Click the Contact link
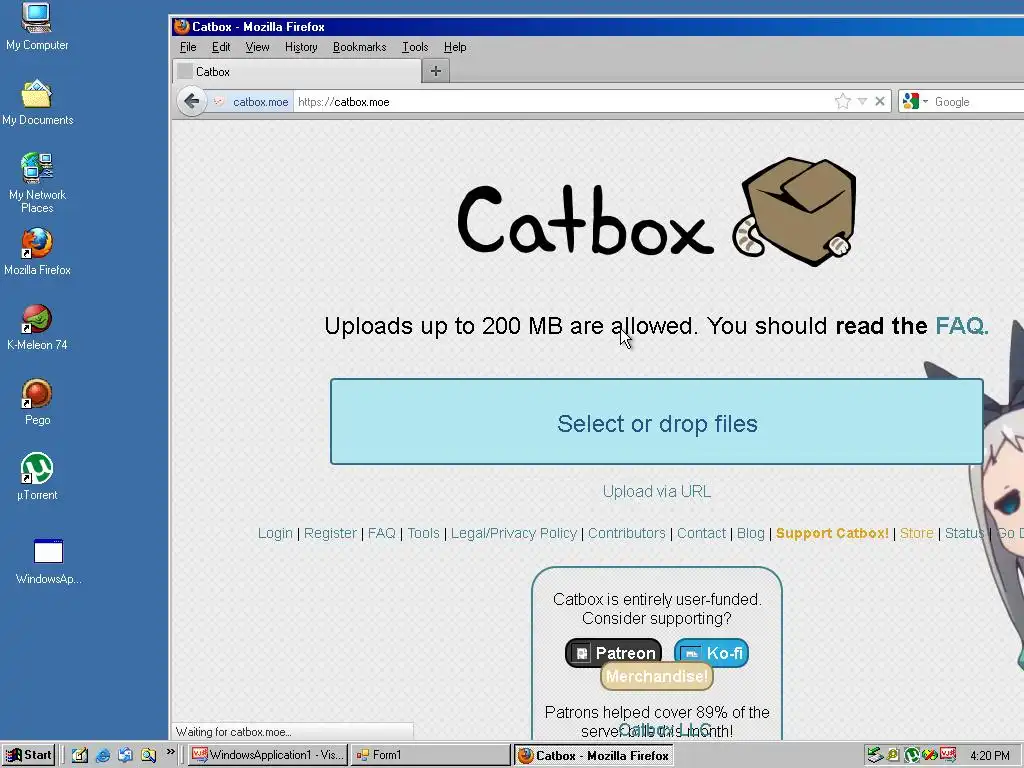This screenshot has width=1024, height=768. pyautogui.click(x=701, y=533)
